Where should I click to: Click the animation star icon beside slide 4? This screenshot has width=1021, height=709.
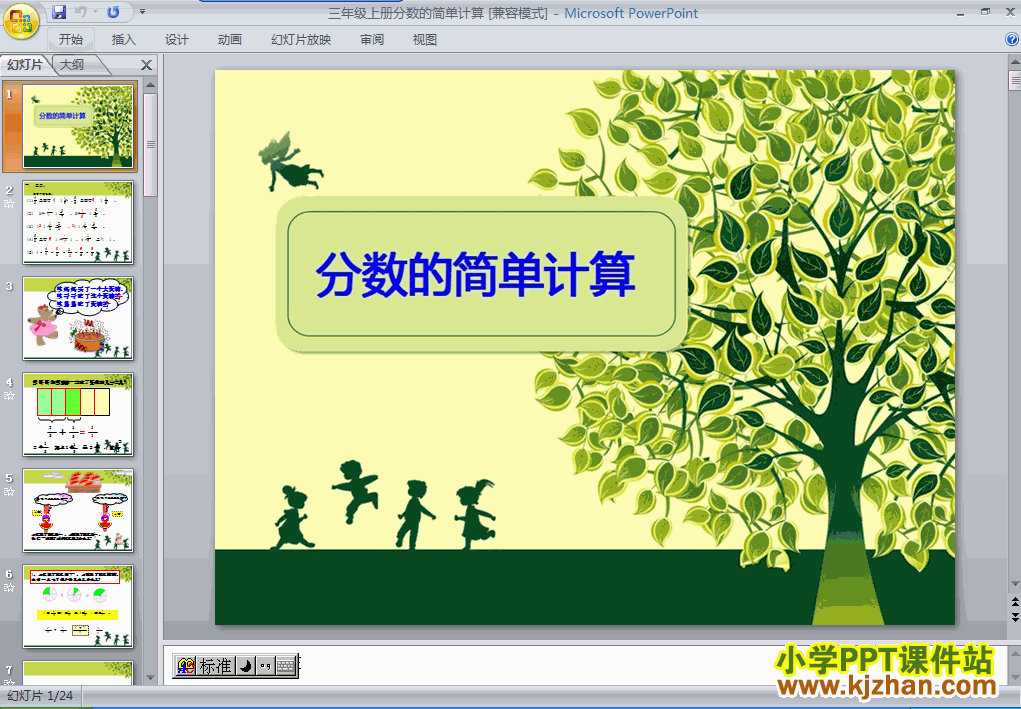(x=9, y=395)
